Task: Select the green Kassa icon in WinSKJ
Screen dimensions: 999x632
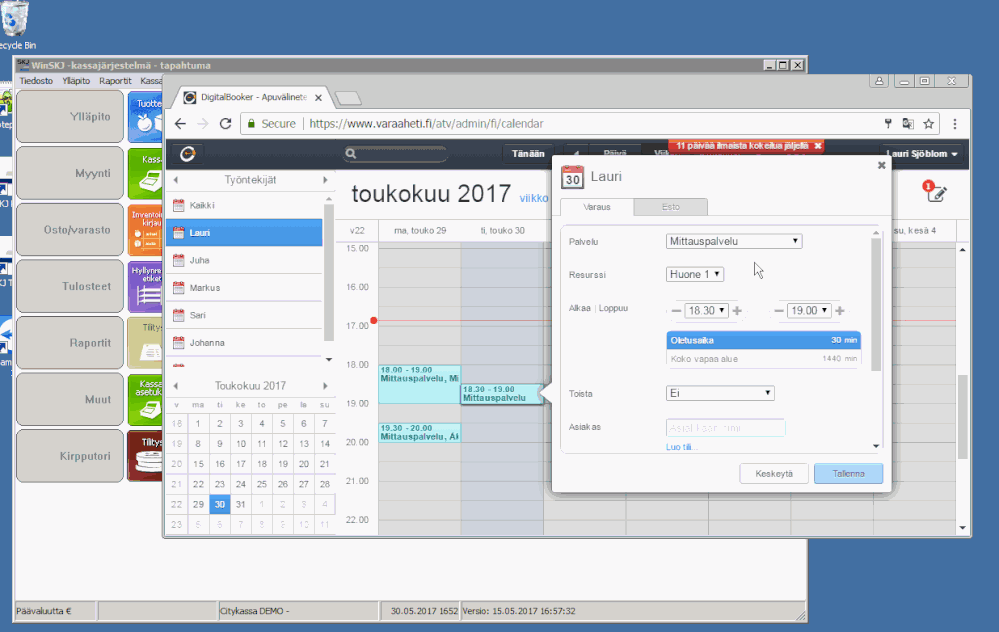Action: (145, 172)
